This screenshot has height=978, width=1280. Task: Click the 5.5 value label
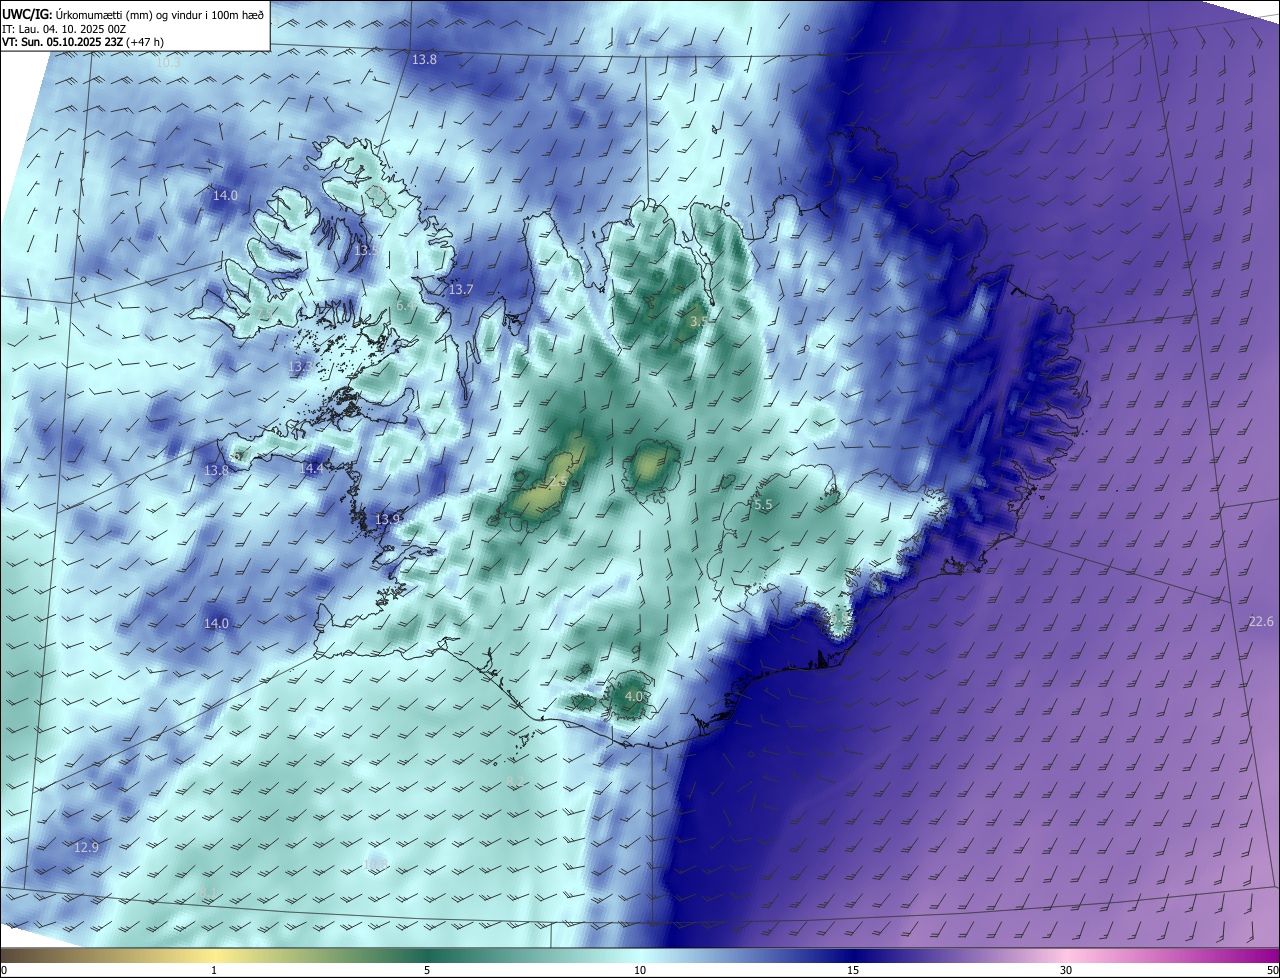[763, 505]
